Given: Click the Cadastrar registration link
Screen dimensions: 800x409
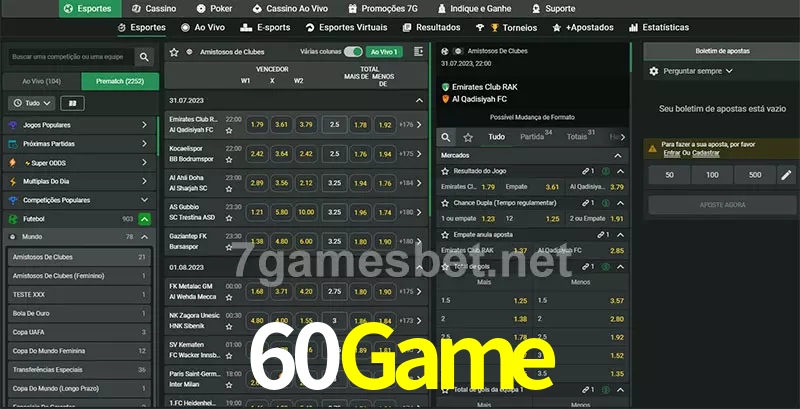Looking at the screenshot, I should click(x=706, y=153).
